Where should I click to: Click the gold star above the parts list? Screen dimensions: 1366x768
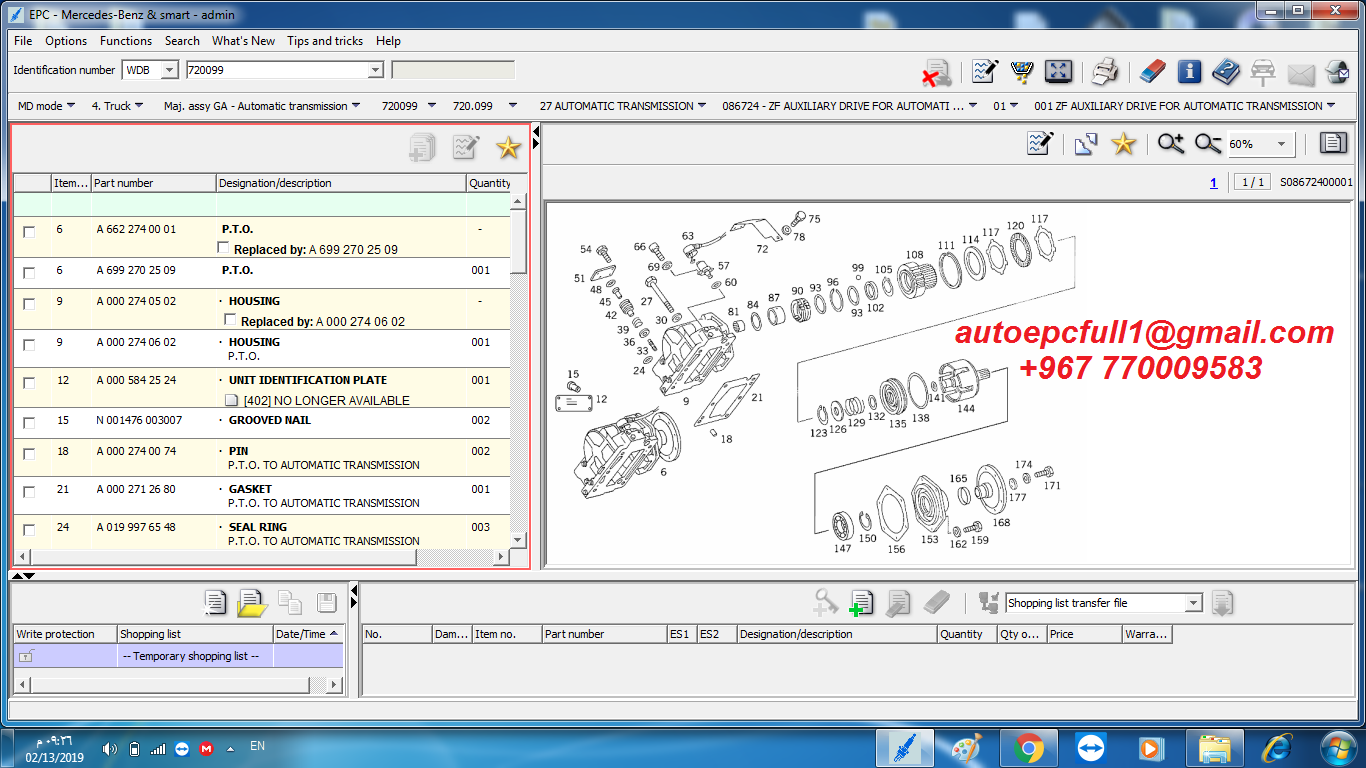point(509,148)
